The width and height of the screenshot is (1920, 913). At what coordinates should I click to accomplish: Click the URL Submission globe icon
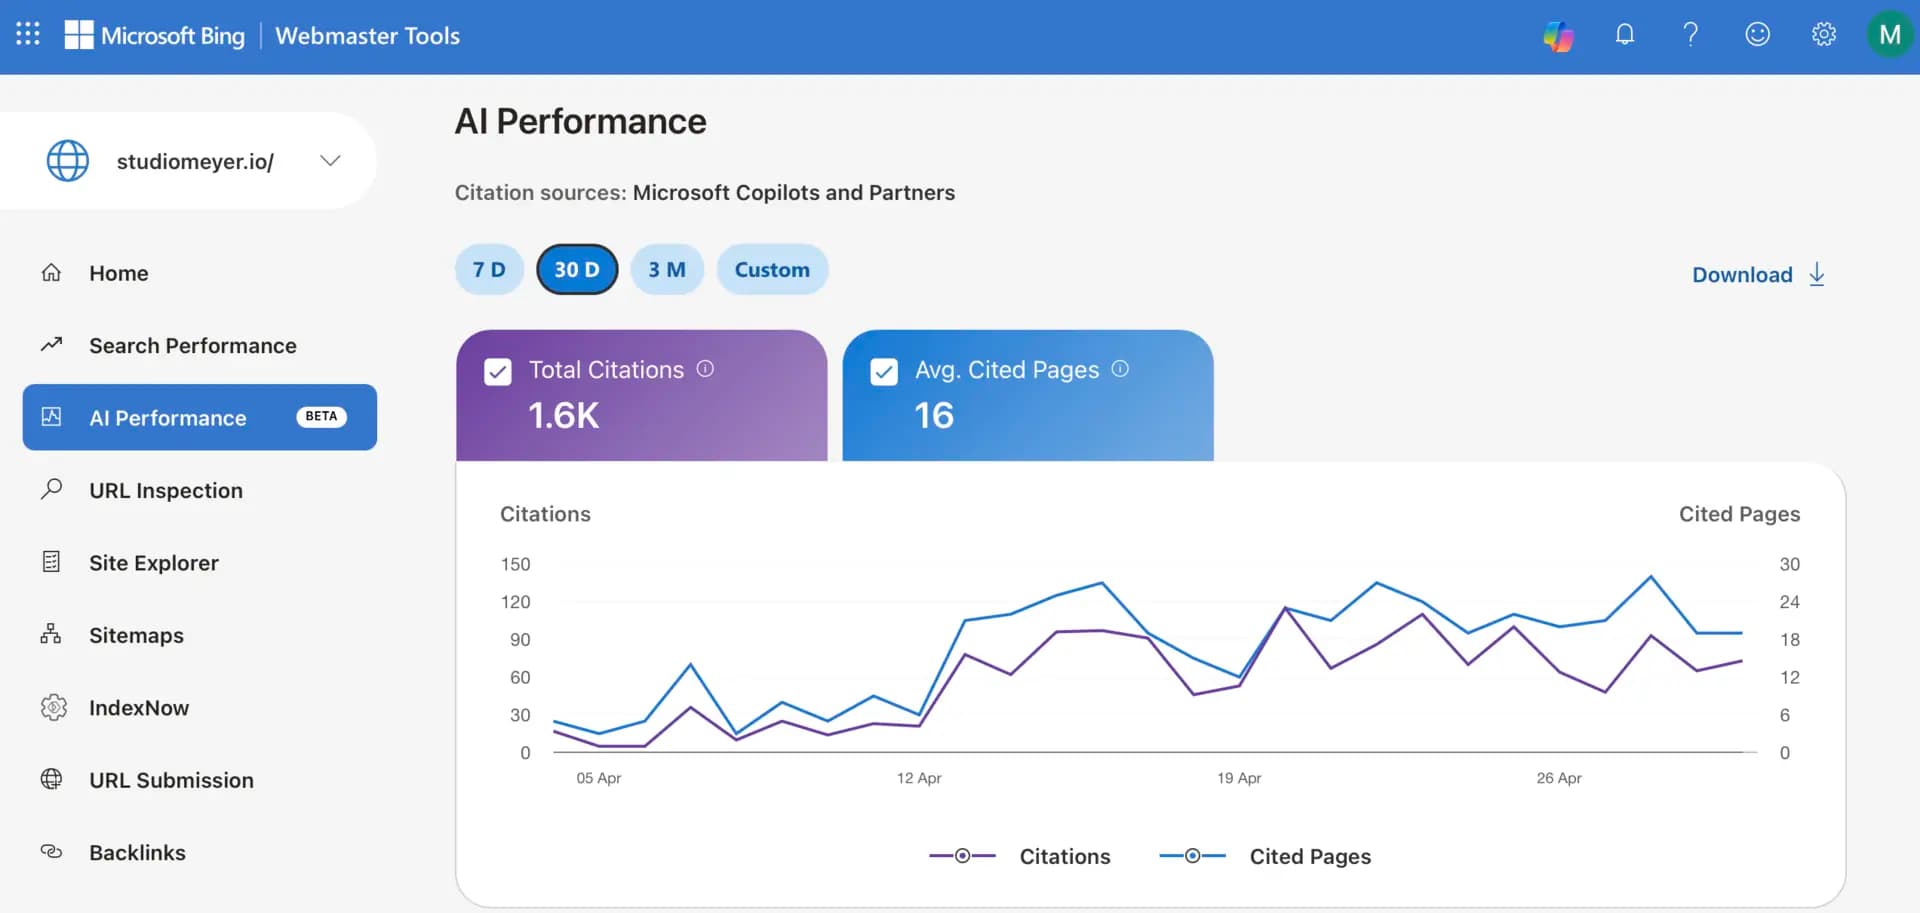[51, 779]
